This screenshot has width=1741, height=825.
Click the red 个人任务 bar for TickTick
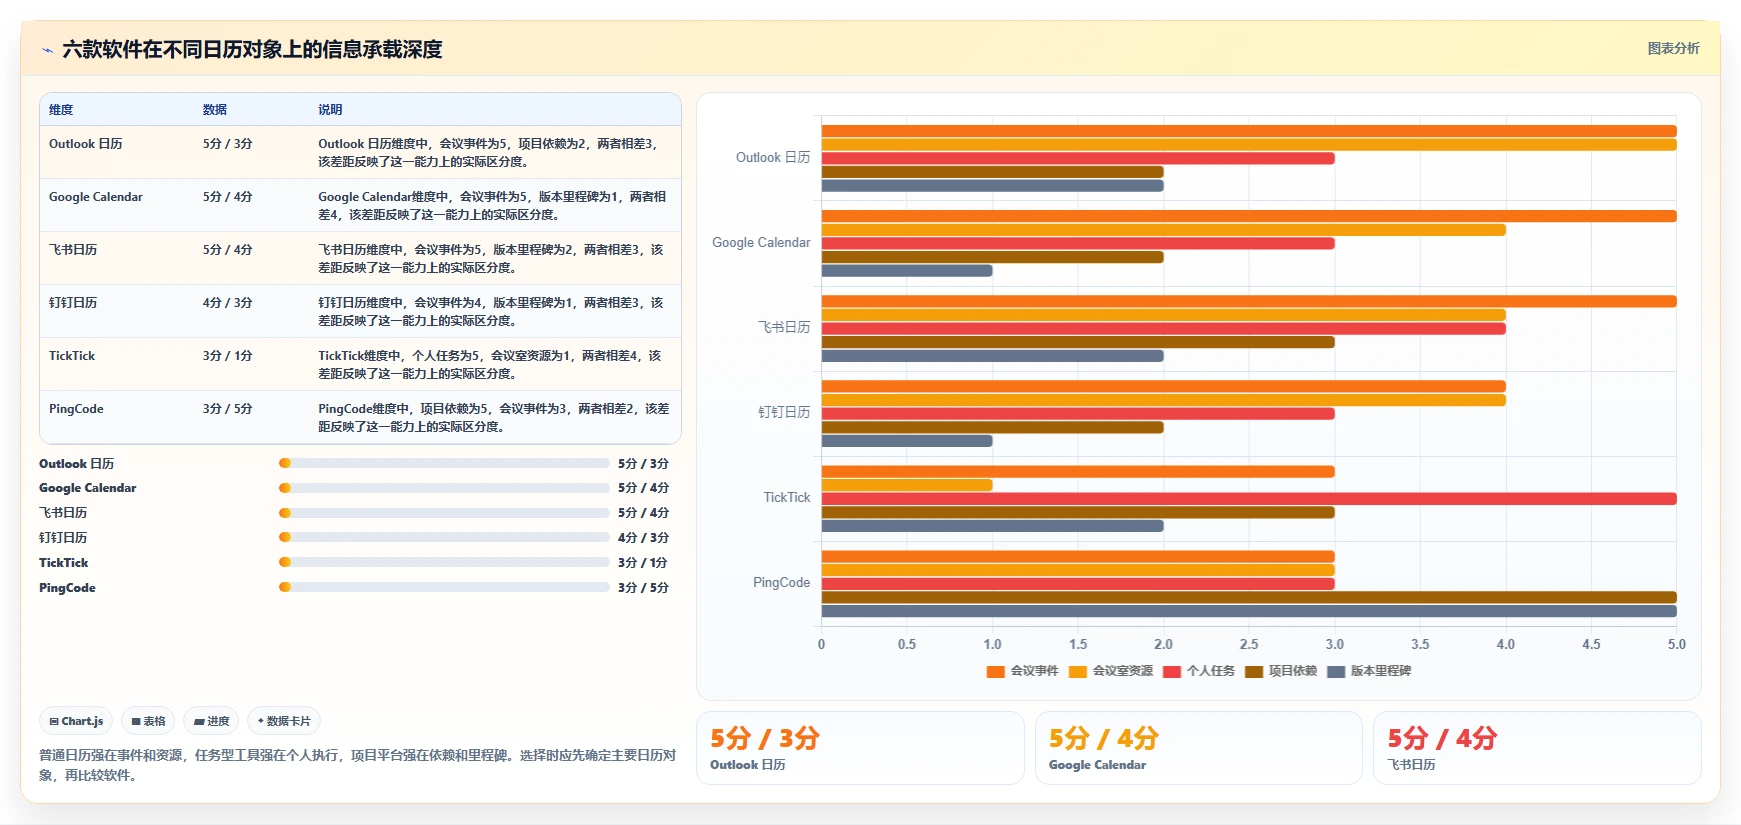coord(1249,499)
